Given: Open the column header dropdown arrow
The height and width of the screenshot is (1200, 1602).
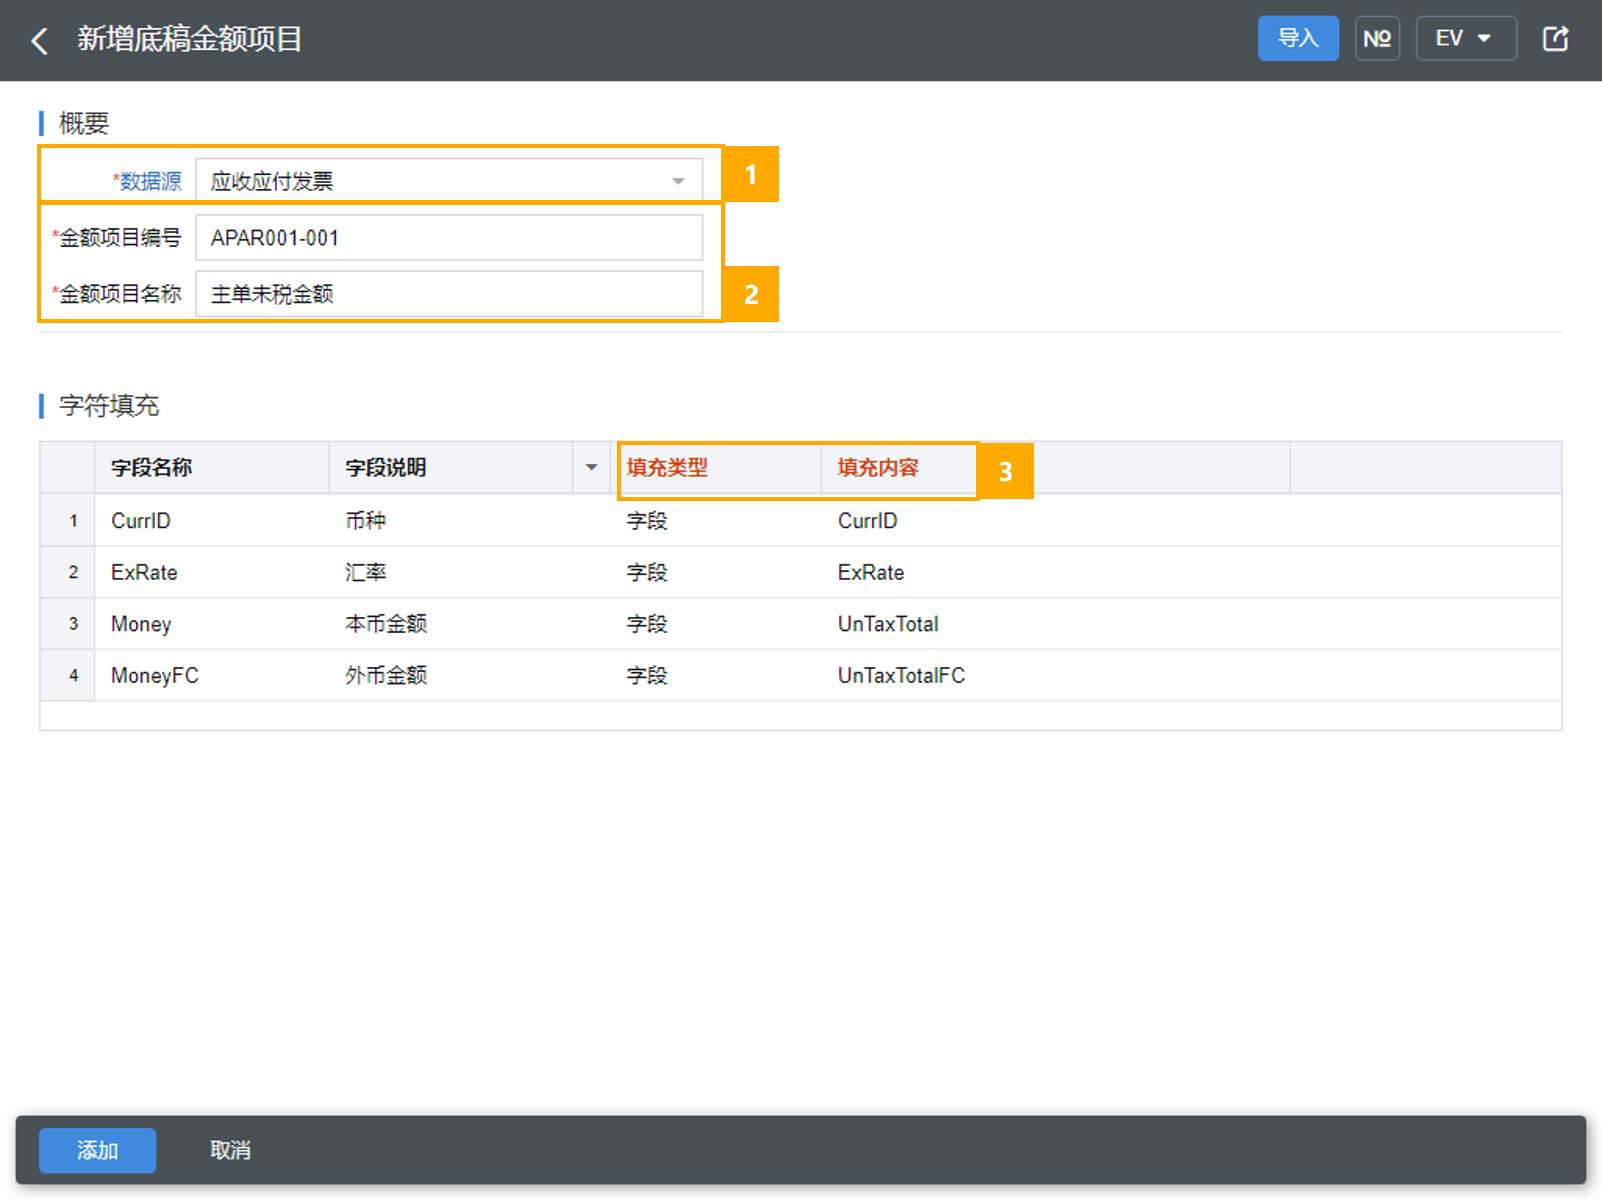Looking at the screenshot, I should pyautogui.click(x=591, y=467).
